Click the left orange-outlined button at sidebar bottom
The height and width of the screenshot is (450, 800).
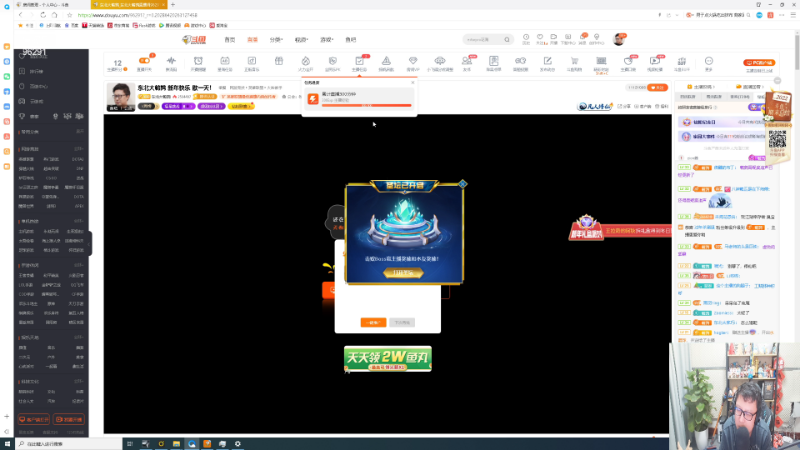pyautogui.click(x=34, y=419)
